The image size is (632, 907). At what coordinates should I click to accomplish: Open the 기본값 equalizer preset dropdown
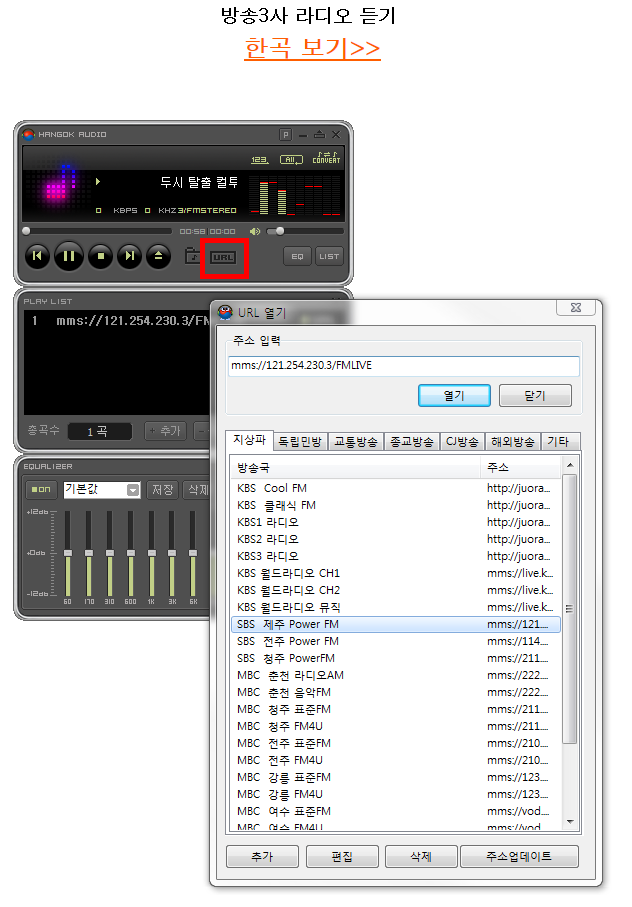(x=133, y=491)
